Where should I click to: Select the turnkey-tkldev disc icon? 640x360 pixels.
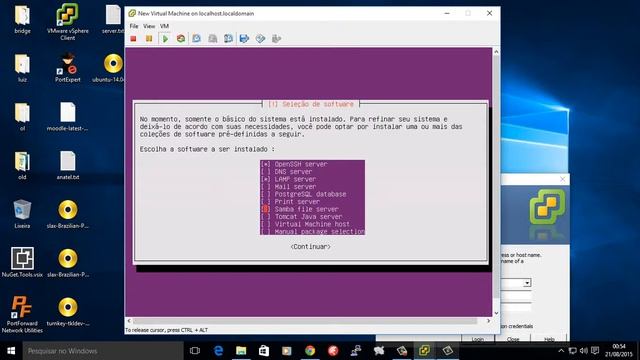(x=67, y=311)
